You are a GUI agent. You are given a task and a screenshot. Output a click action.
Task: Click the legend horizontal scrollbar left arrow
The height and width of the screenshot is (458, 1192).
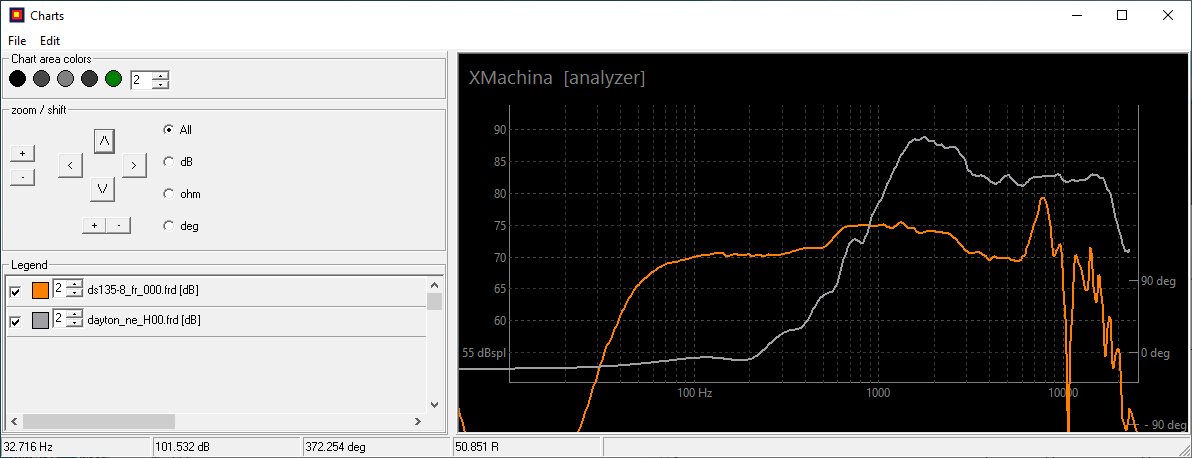coord(13,421)
